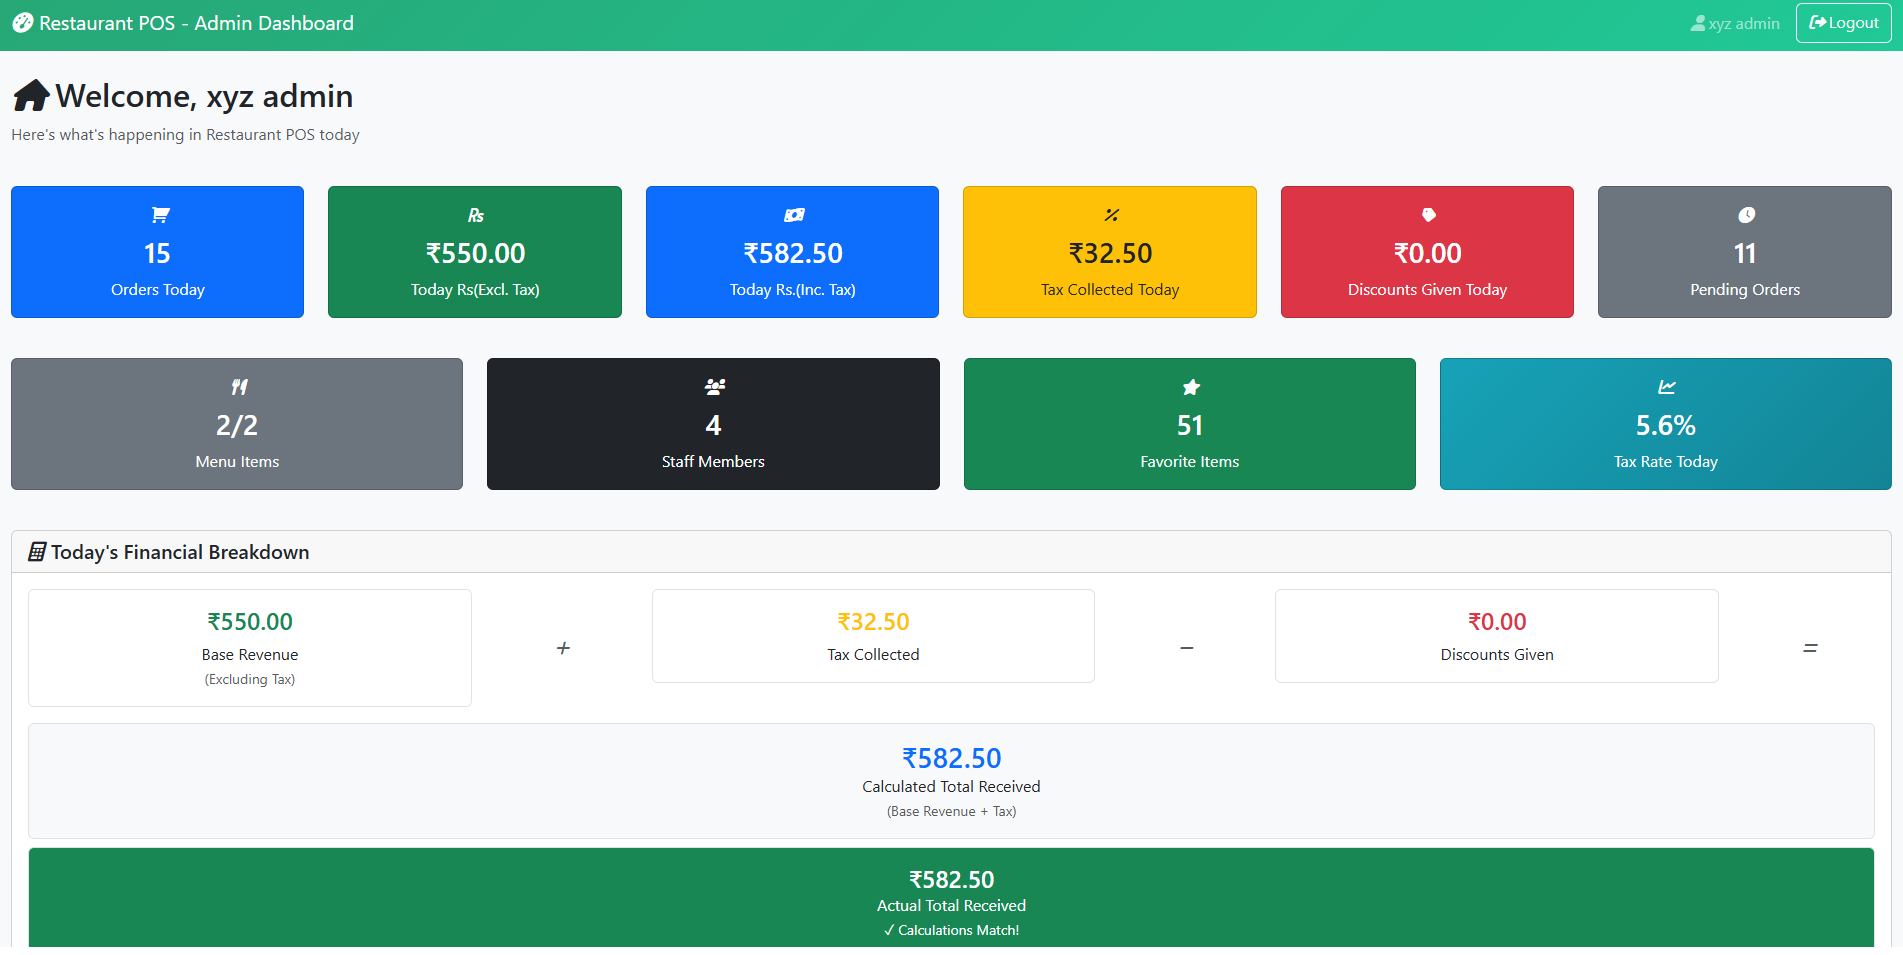This screenshot has height=955, width=1903.
Task: Click the clock icon on Pending Orders
Action: pos(1744,214)
